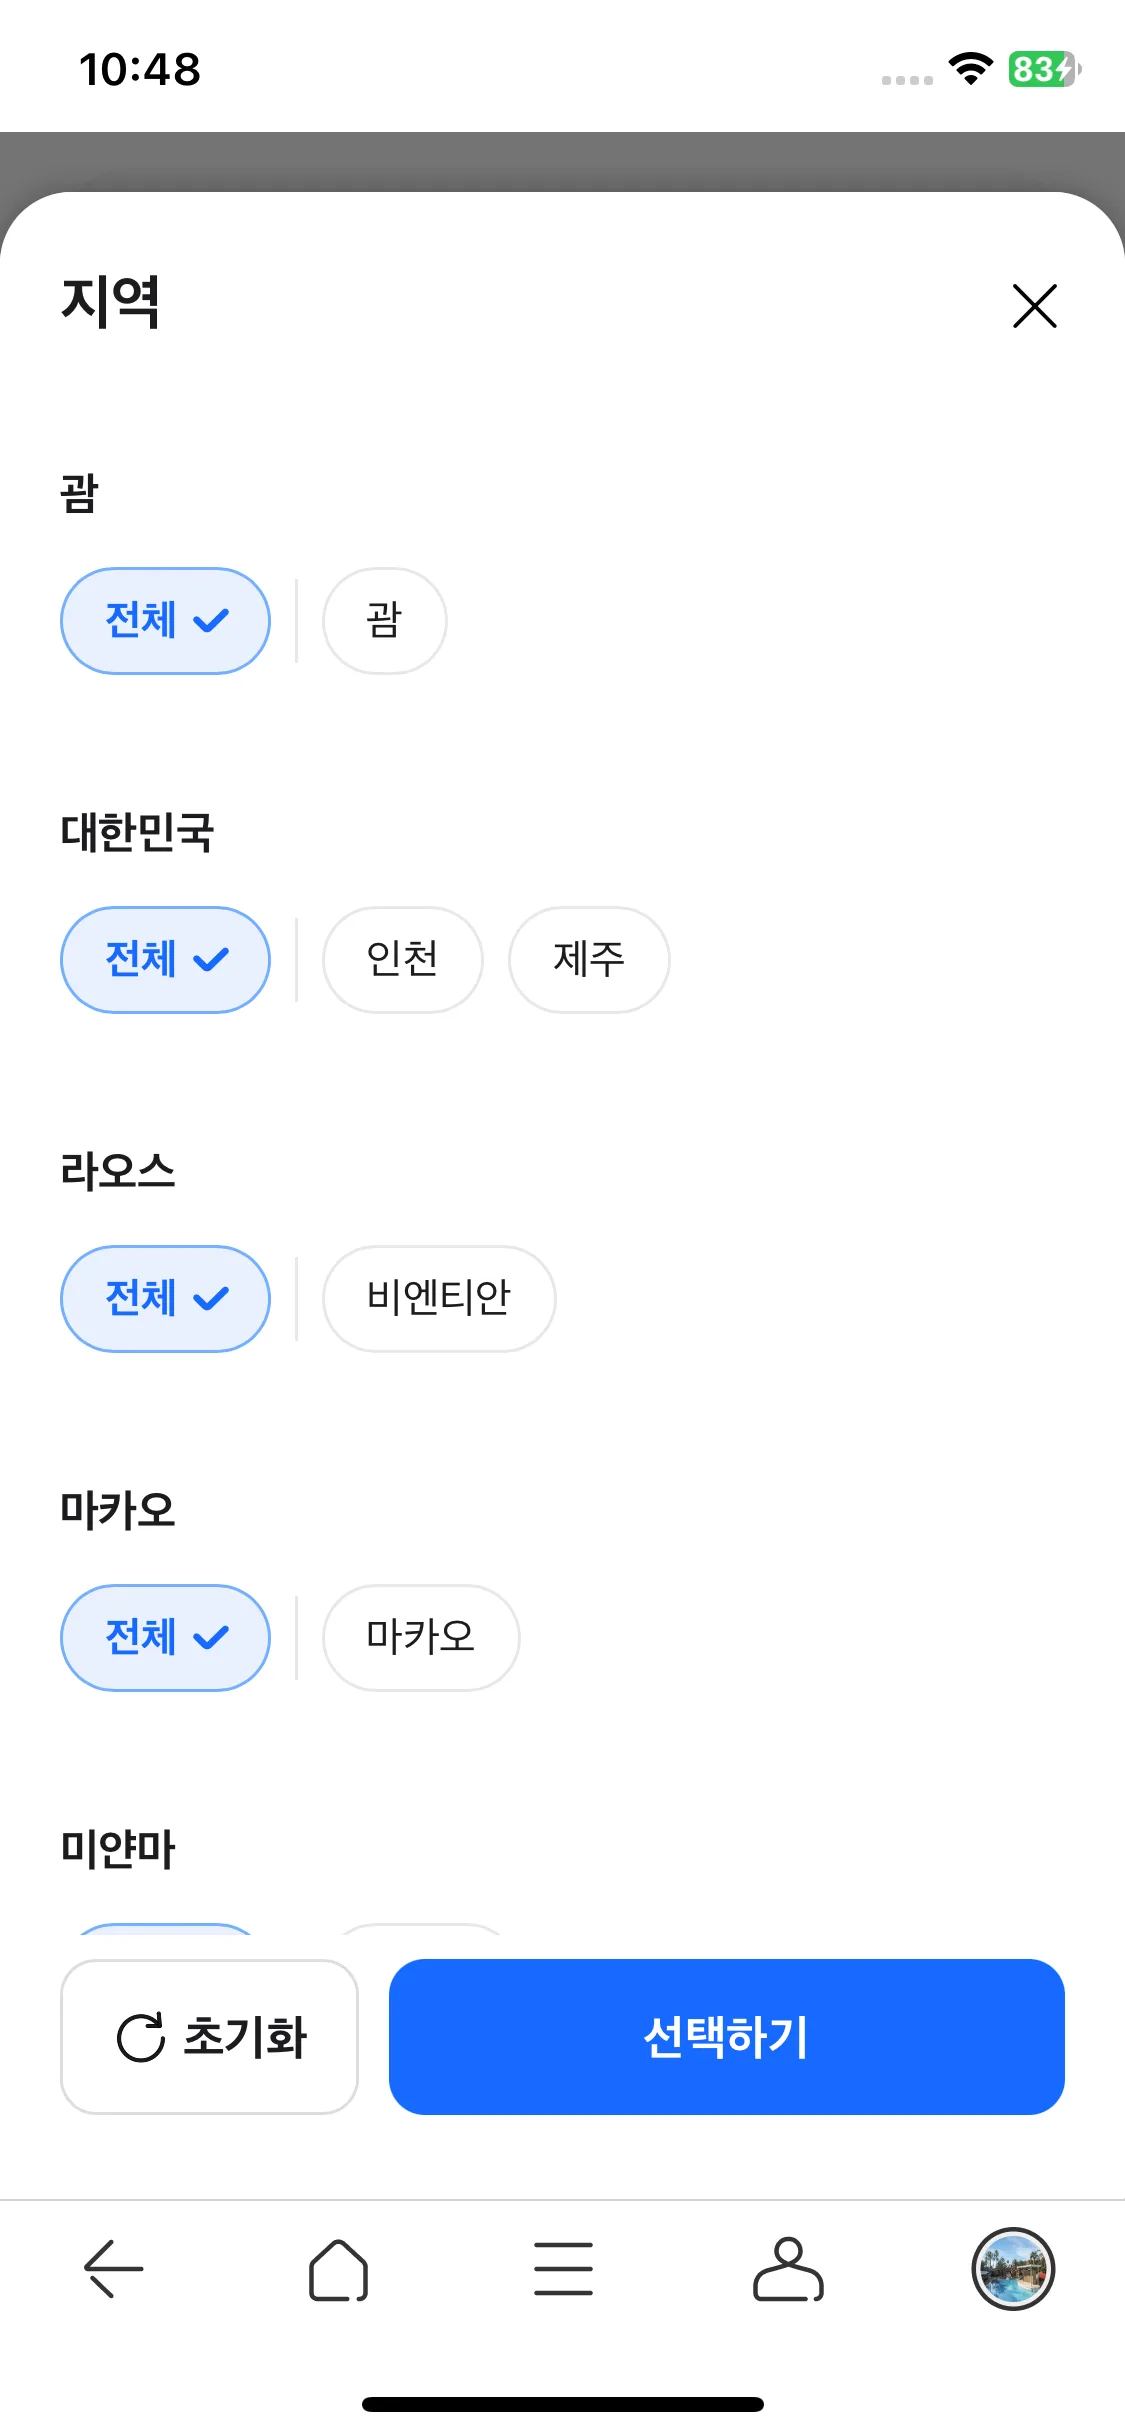Select the 괌 region chip
1125x2436 pixels.
tap(384, 621)
